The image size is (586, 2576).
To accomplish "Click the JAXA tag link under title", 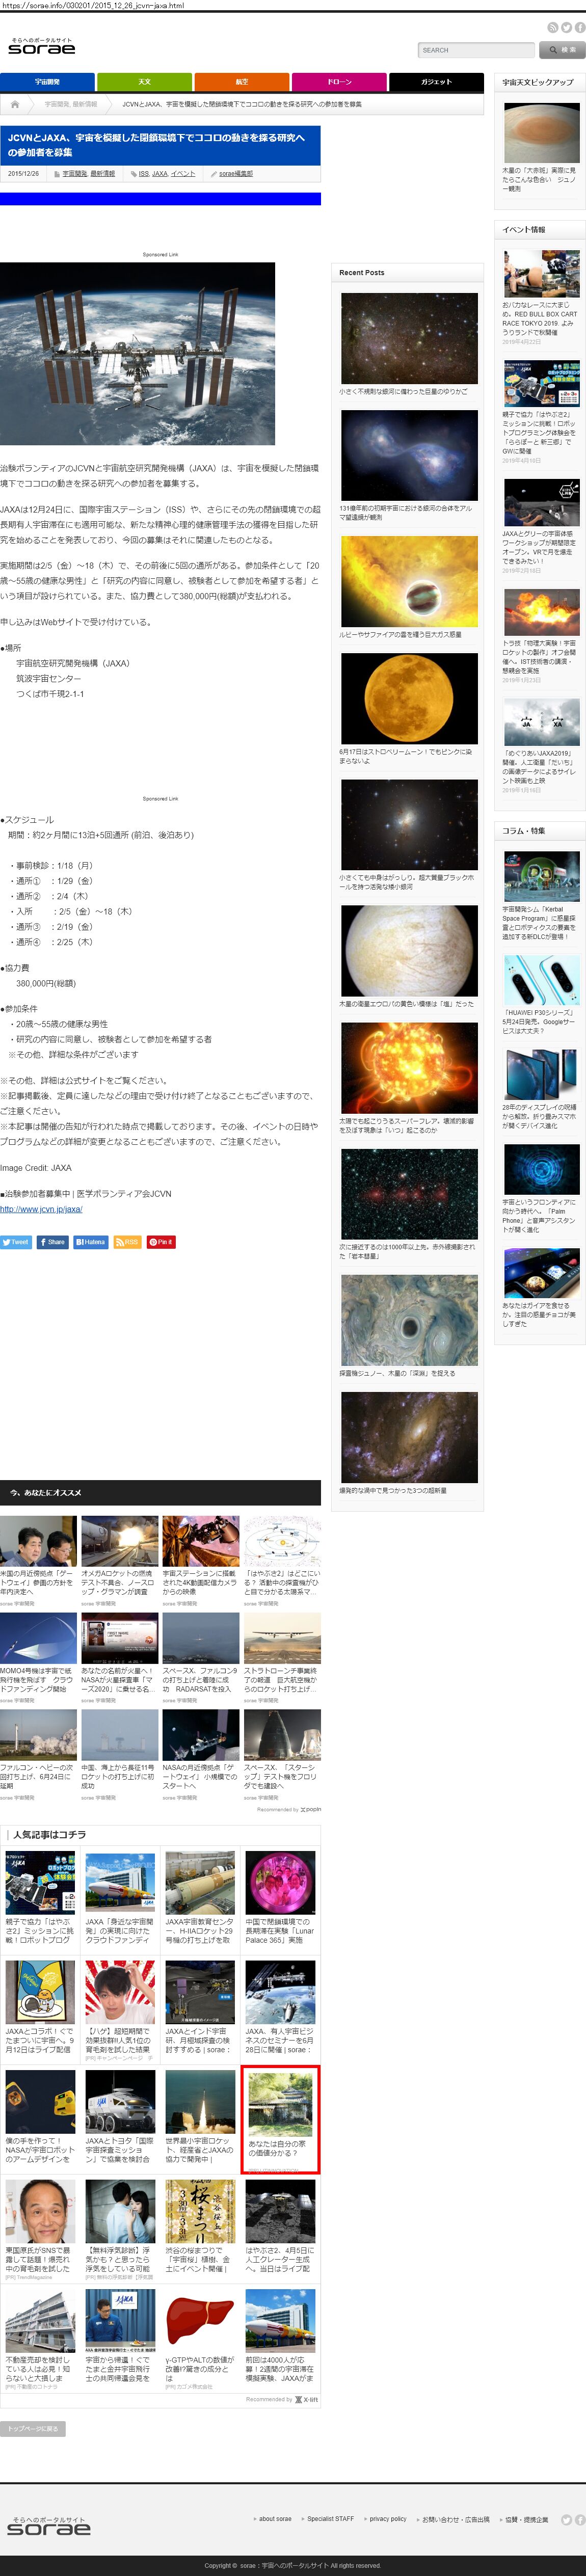I will 160,173.
